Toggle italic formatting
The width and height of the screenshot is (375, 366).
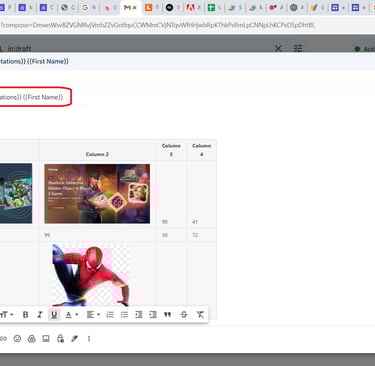(40, 315)
